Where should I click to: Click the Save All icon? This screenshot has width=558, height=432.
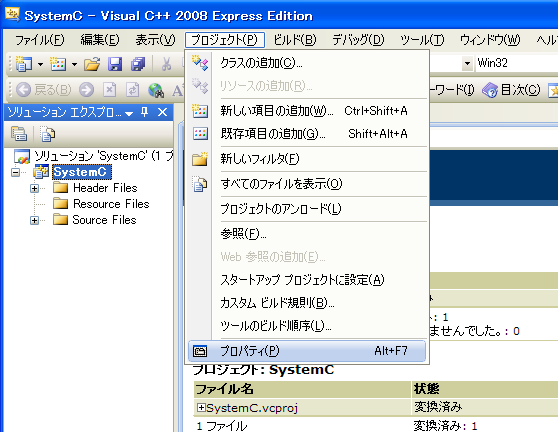point(138,64)
